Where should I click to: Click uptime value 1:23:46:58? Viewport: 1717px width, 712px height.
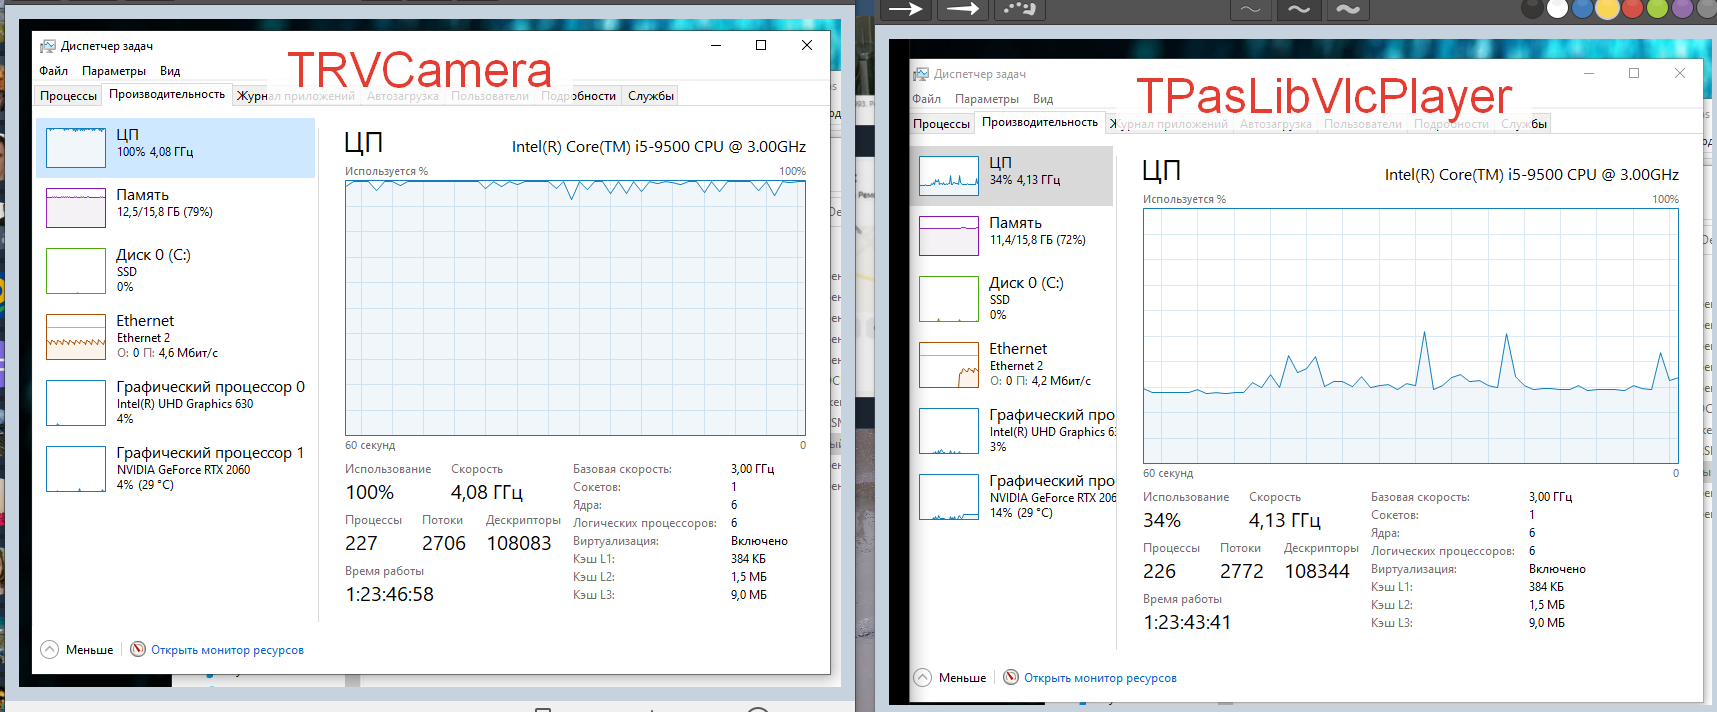point(390,594)
